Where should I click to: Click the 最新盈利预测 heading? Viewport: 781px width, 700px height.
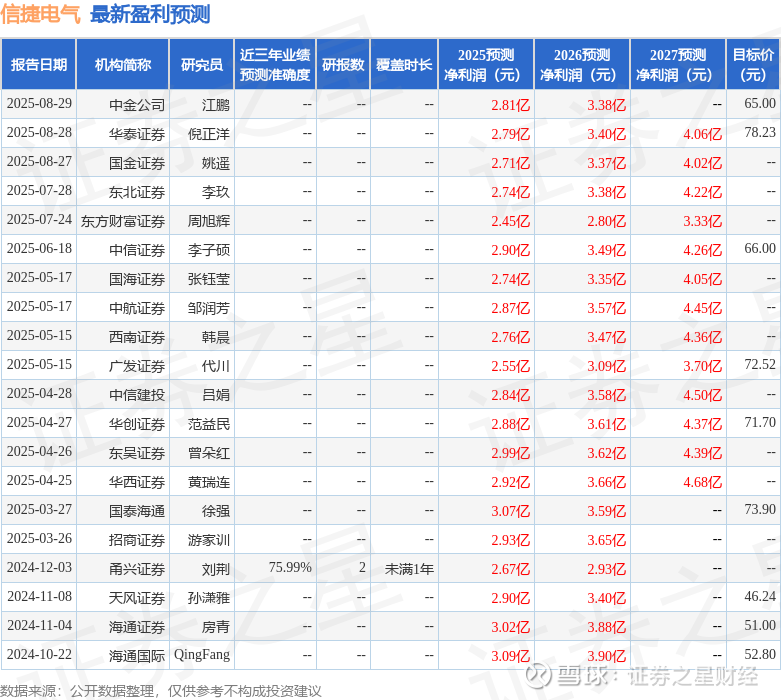tap(150, 14)
